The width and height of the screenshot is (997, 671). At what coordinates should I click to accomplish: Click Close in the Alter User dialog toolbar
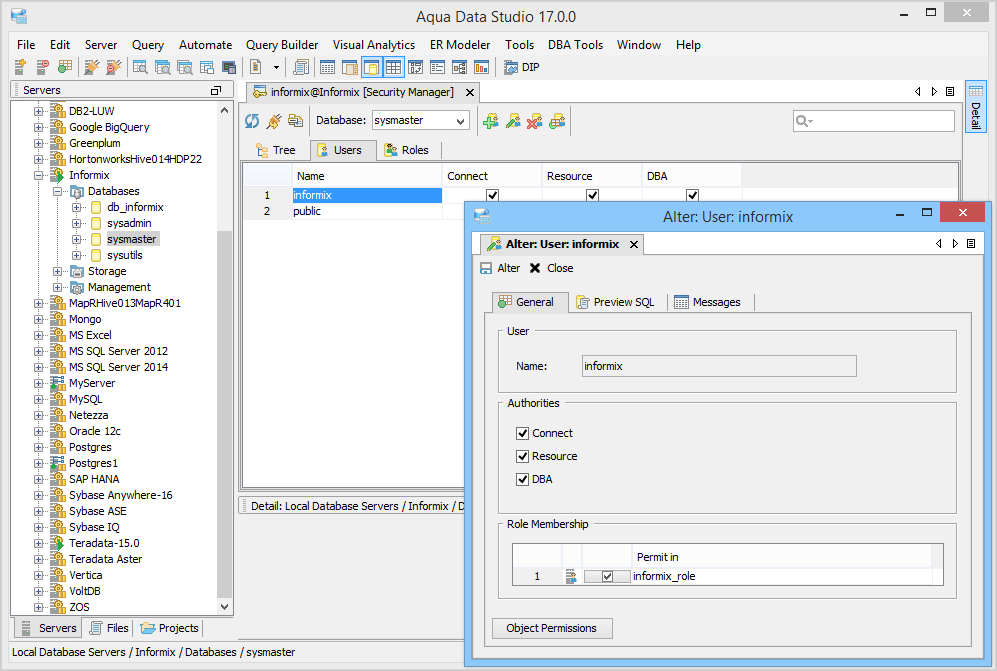point(551,268)
